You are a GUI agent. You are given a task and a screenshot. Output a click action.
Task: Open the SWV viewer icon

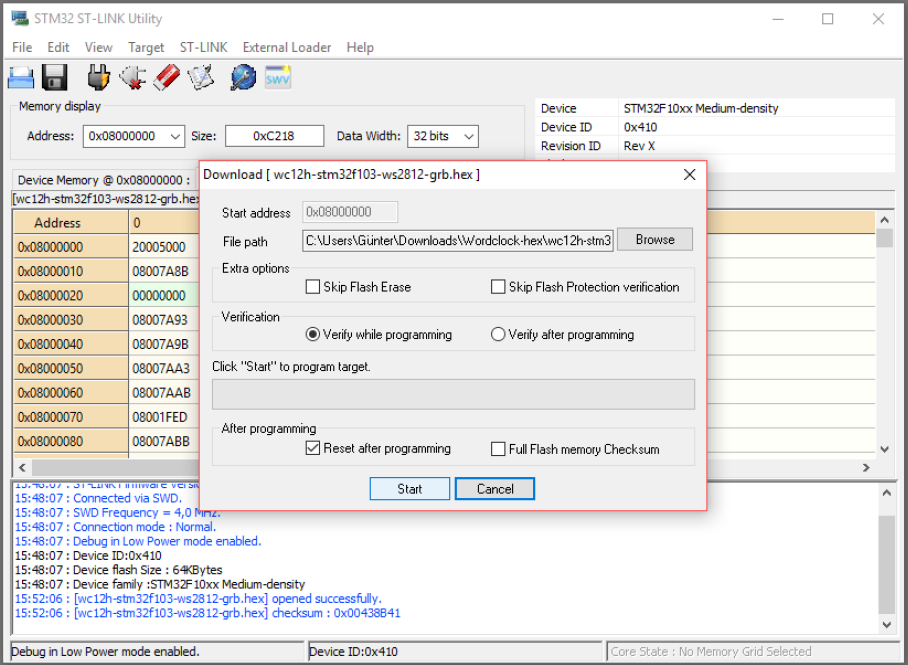(277, 78)
